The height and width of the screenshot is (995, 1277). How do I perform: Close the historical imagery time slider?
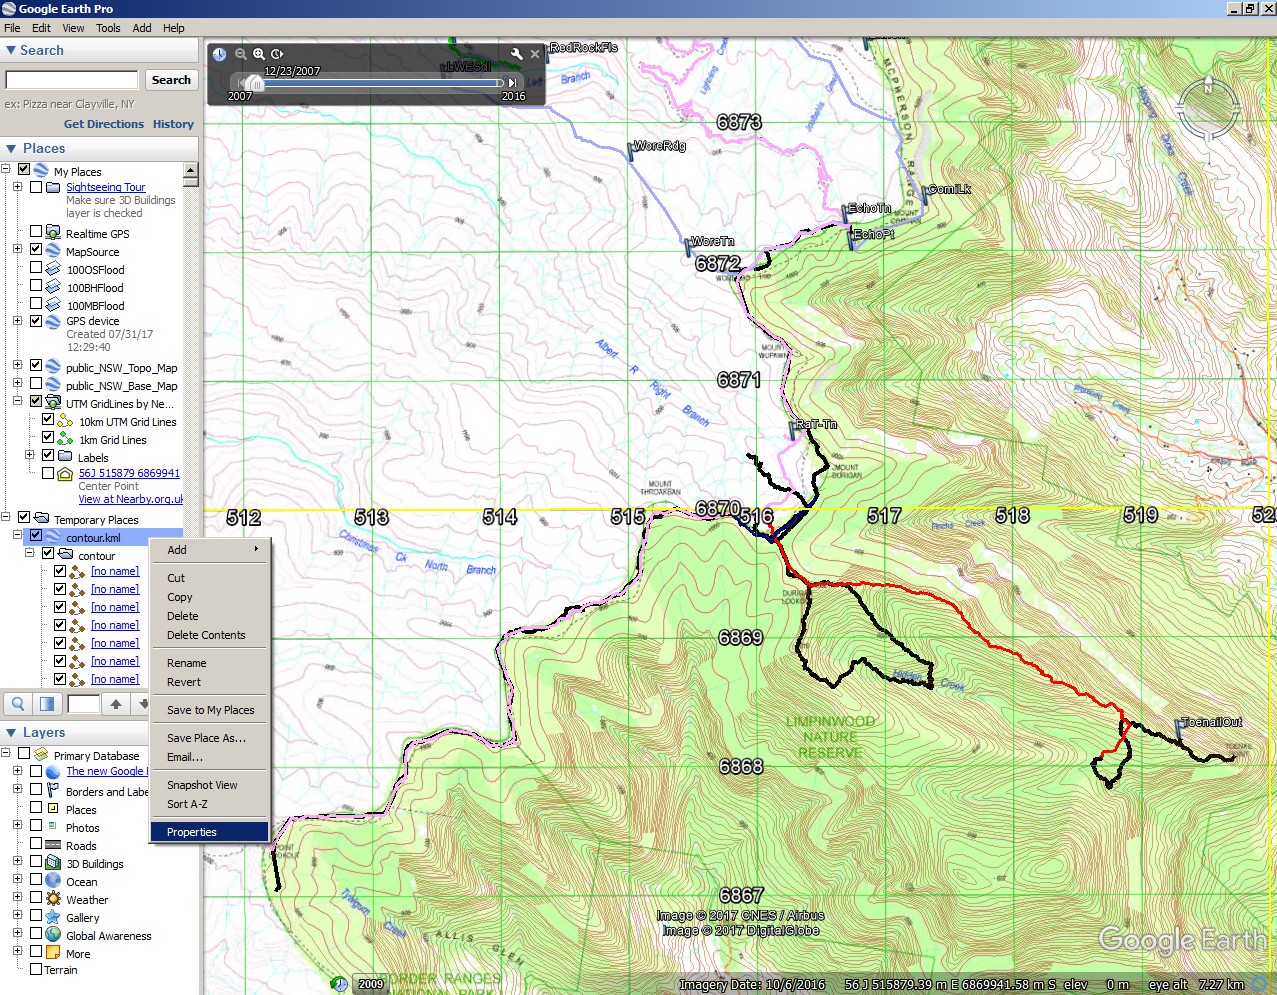(535, 54)
